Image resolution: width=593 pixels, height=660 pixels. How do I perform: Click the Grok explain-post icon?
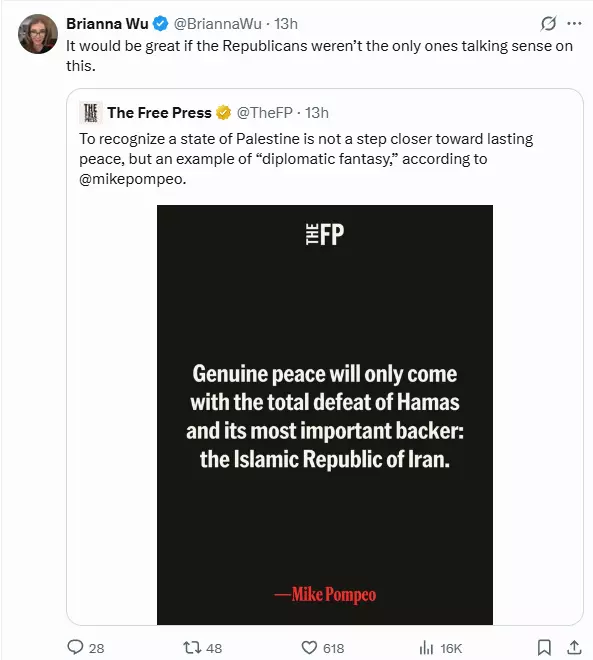click(x=548, y=24)
